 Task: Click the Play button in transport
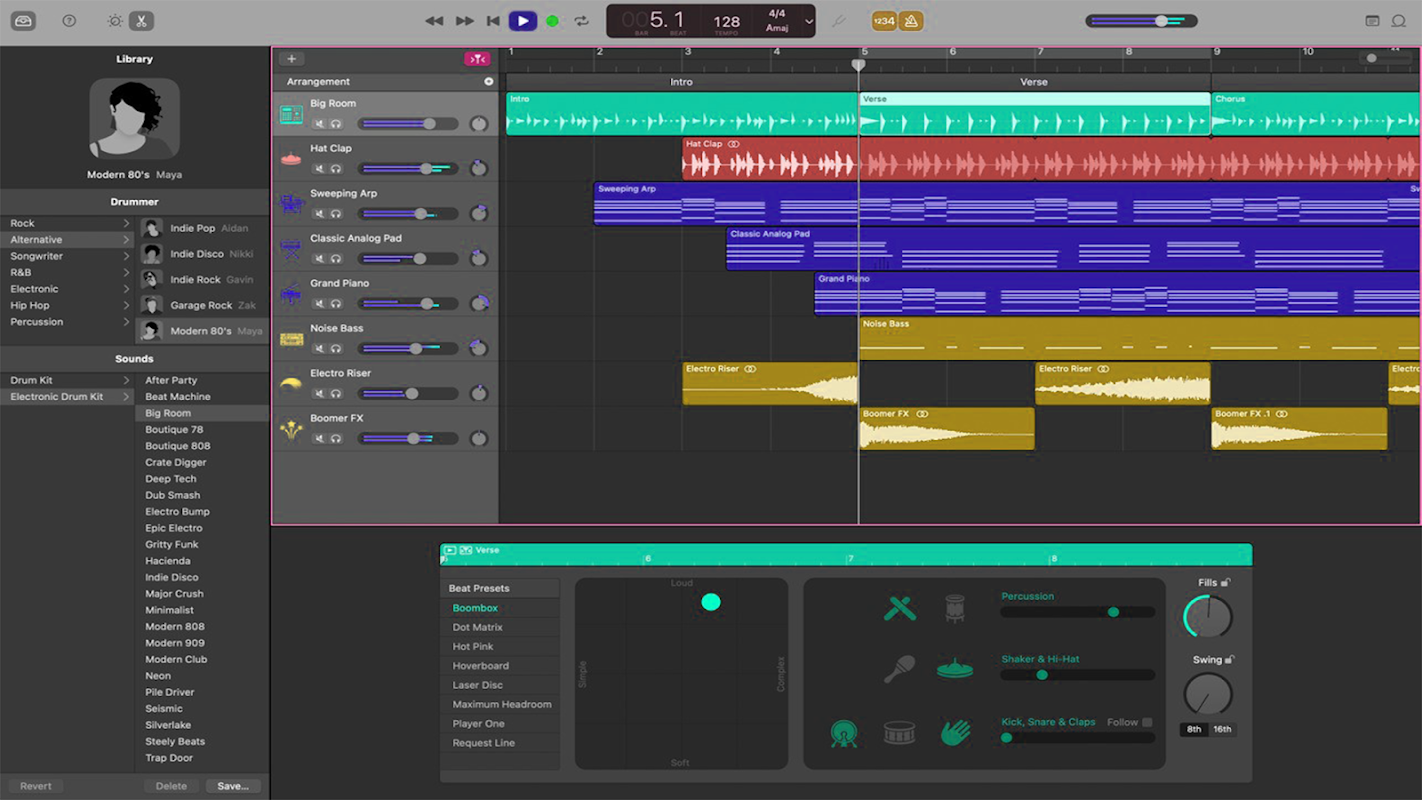(522, 21)
